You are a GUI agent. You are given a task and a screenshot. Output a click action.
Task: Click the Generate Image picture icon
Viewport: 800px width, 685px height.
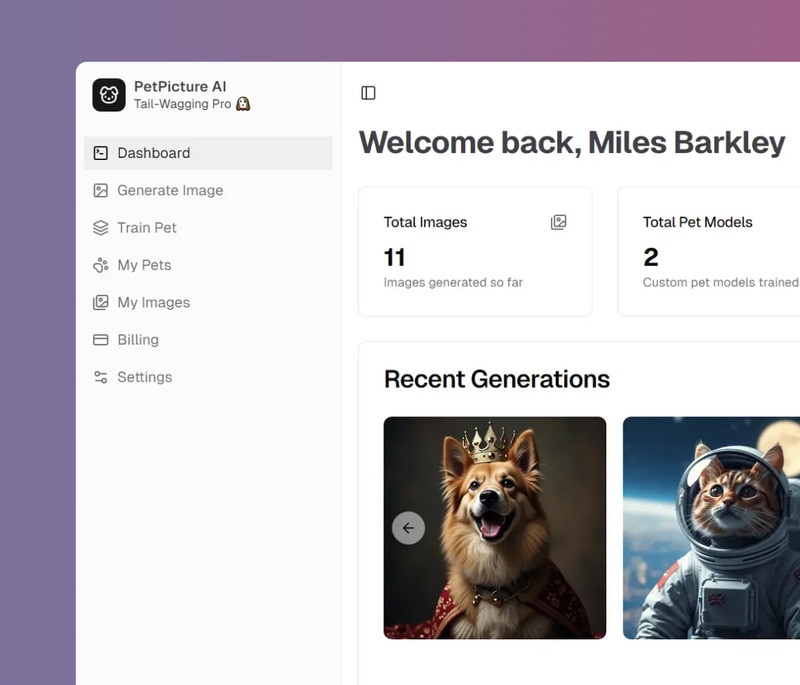point(100,190)
